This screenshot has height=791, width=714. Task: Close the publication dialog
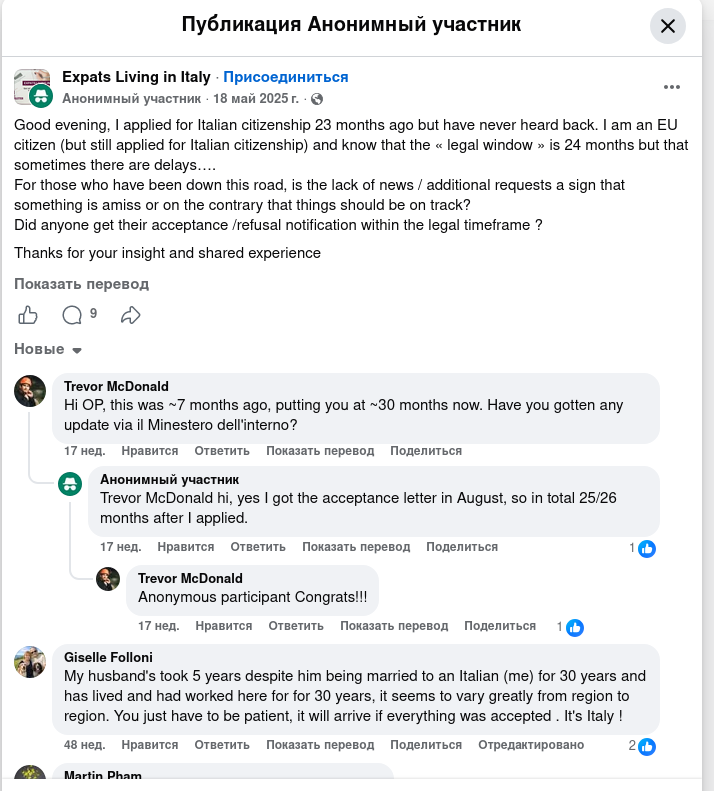pyautogui.click(x=668, y=26)
